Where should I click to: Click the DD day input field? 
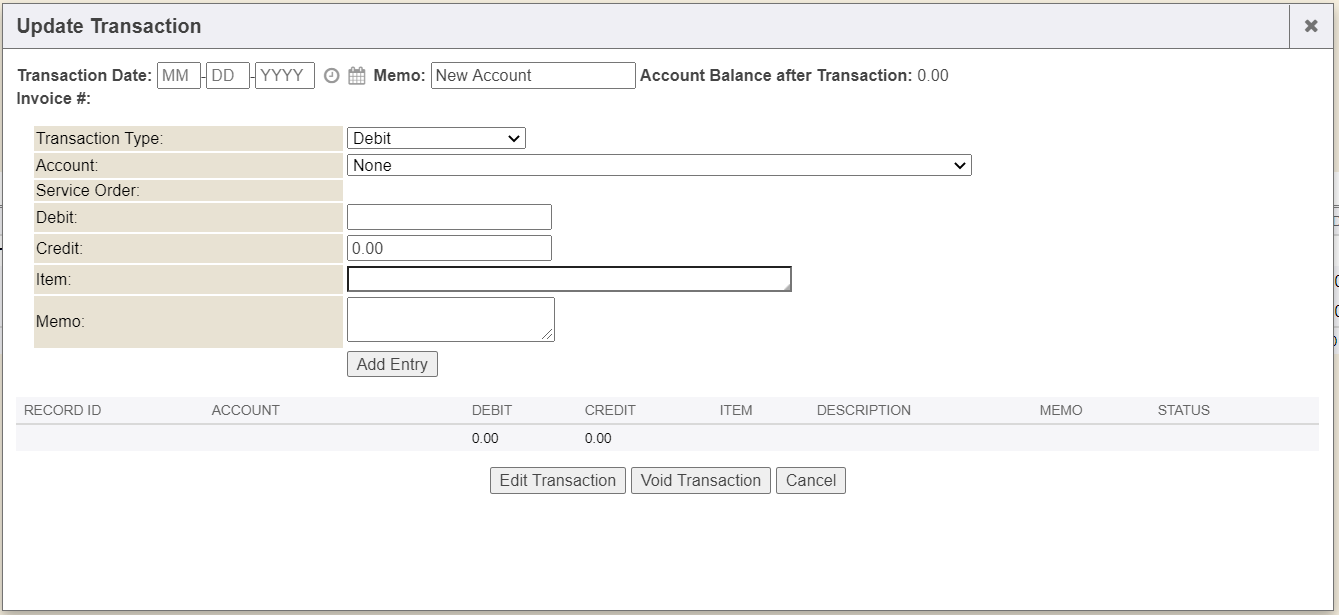point(228,76)
